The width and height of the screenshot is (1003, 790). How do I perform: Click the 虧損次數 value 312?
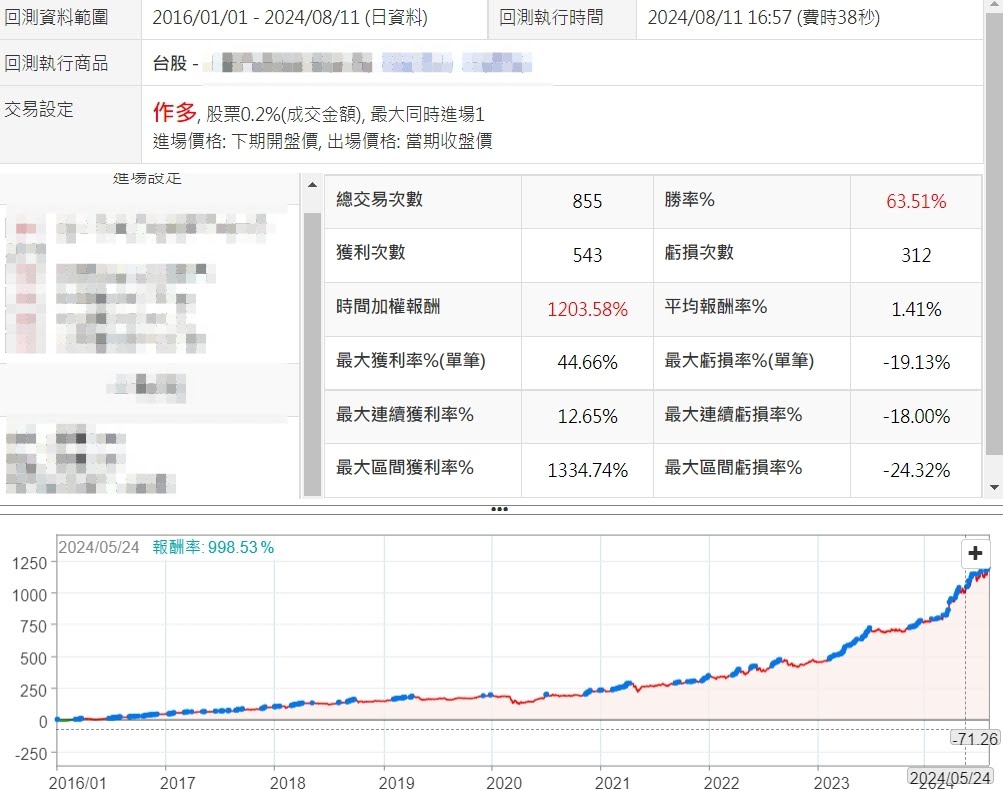[915, 255]
